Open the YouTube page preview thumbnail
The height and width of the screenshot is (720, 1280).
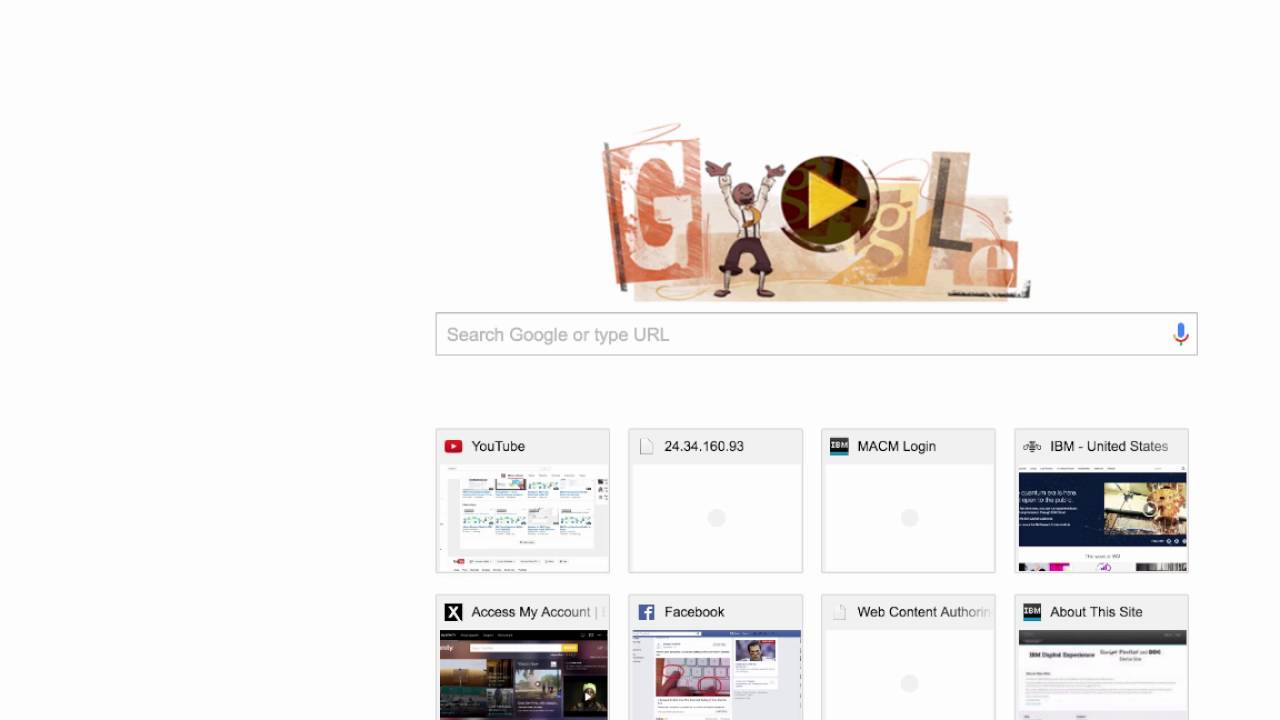point(523,518)
